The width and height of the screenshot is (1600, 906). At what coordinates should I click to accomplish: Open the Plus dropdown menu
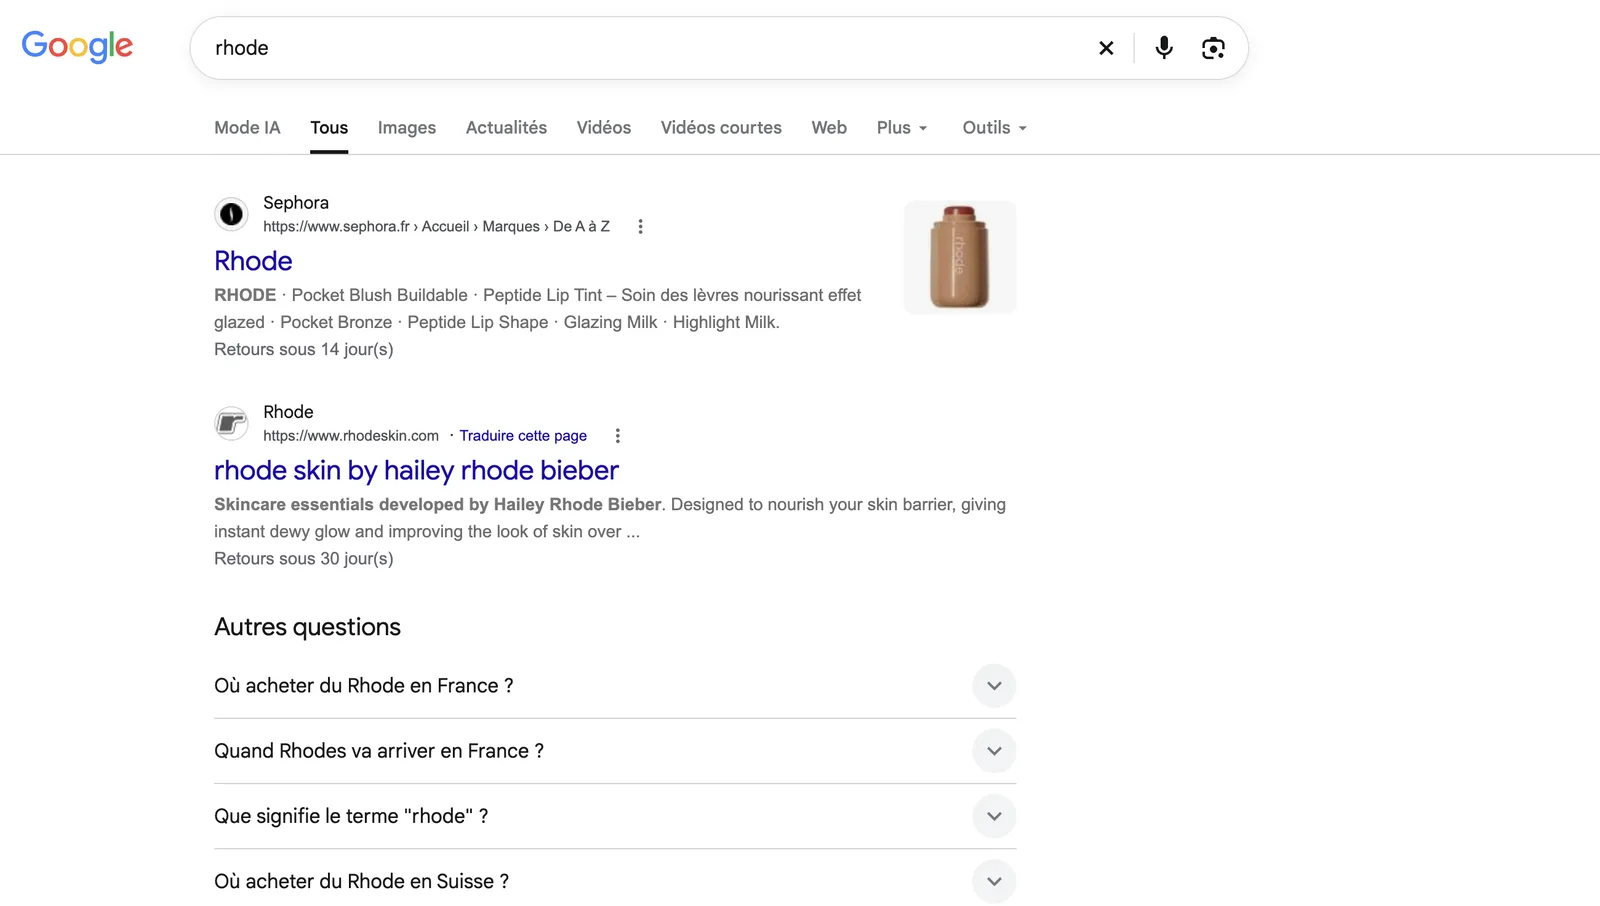(902, 128)
